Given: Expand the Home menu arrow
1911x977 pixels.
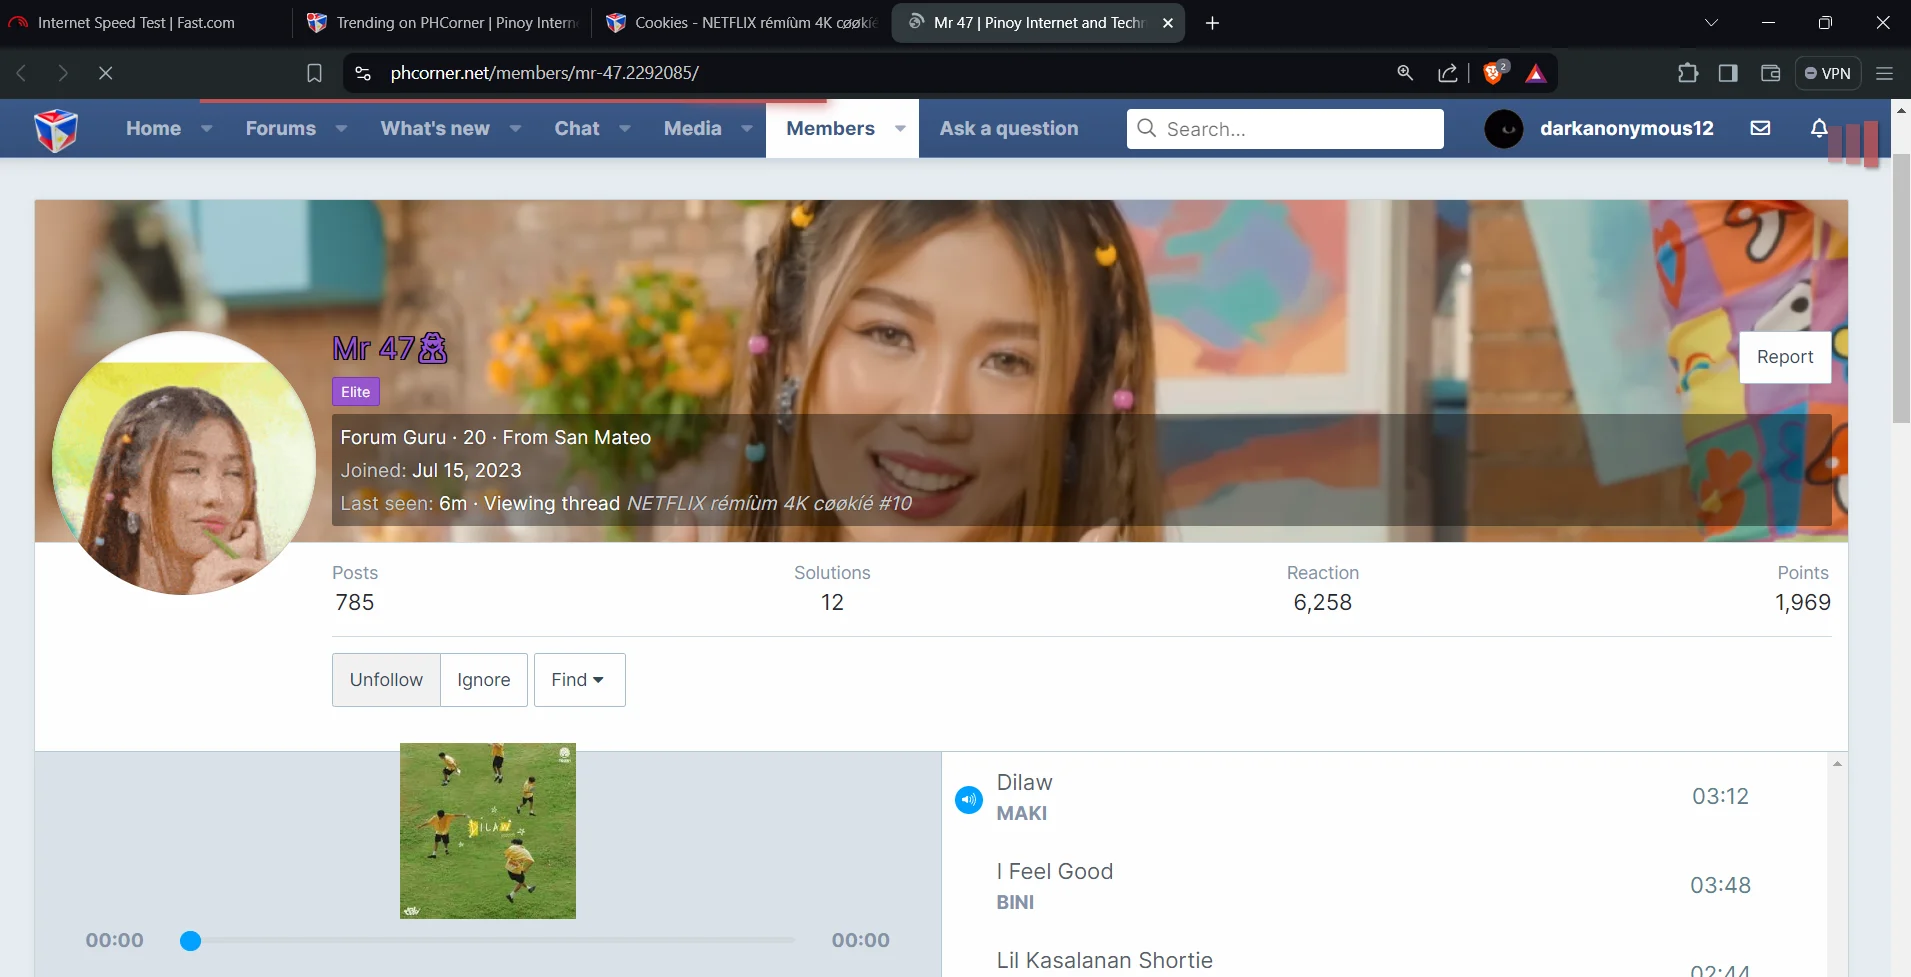Looking at the screenshot, I should (x=206, y=128).
